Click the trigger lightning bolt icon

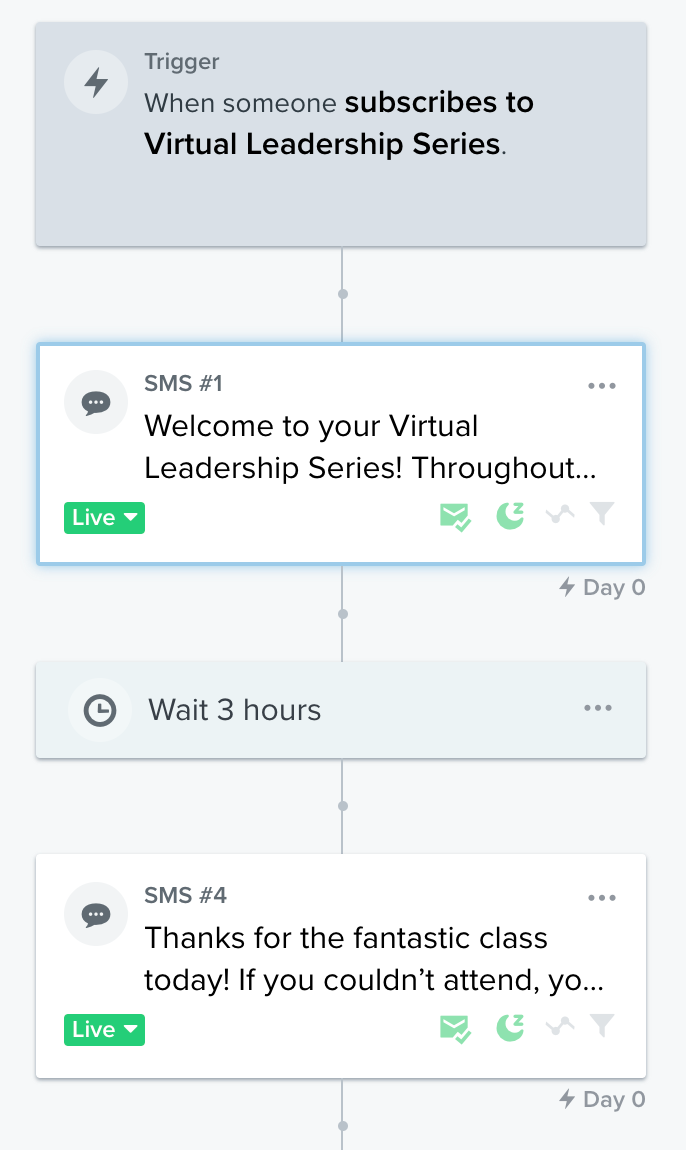[96, 82]
